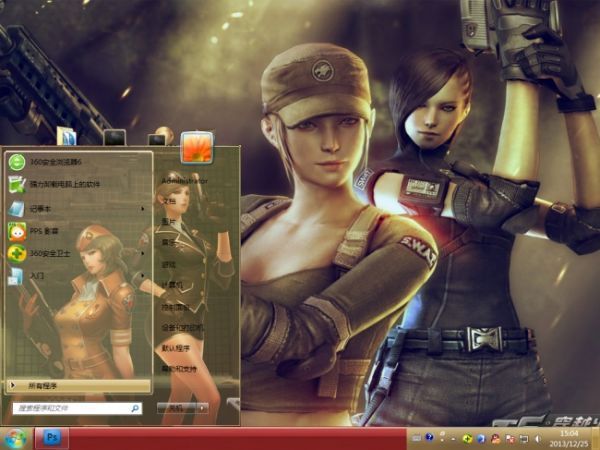Click the blue help question mark tray icon
Viewport: 600px width, 450px height.
429,437
